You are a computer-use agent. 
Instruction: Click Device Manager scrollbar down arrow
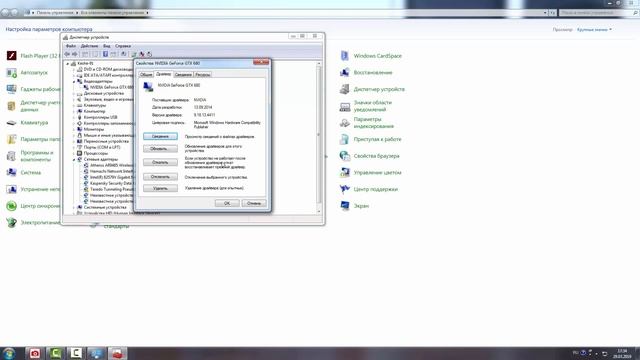click(319, 211)
